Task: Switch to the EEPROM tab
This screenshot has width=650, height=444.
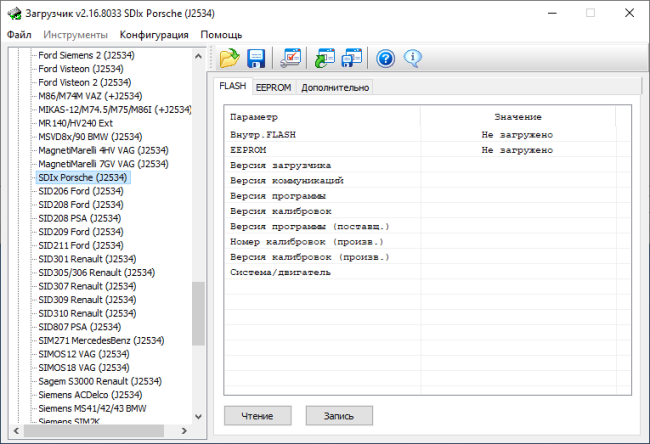Action: coord(274,87)
